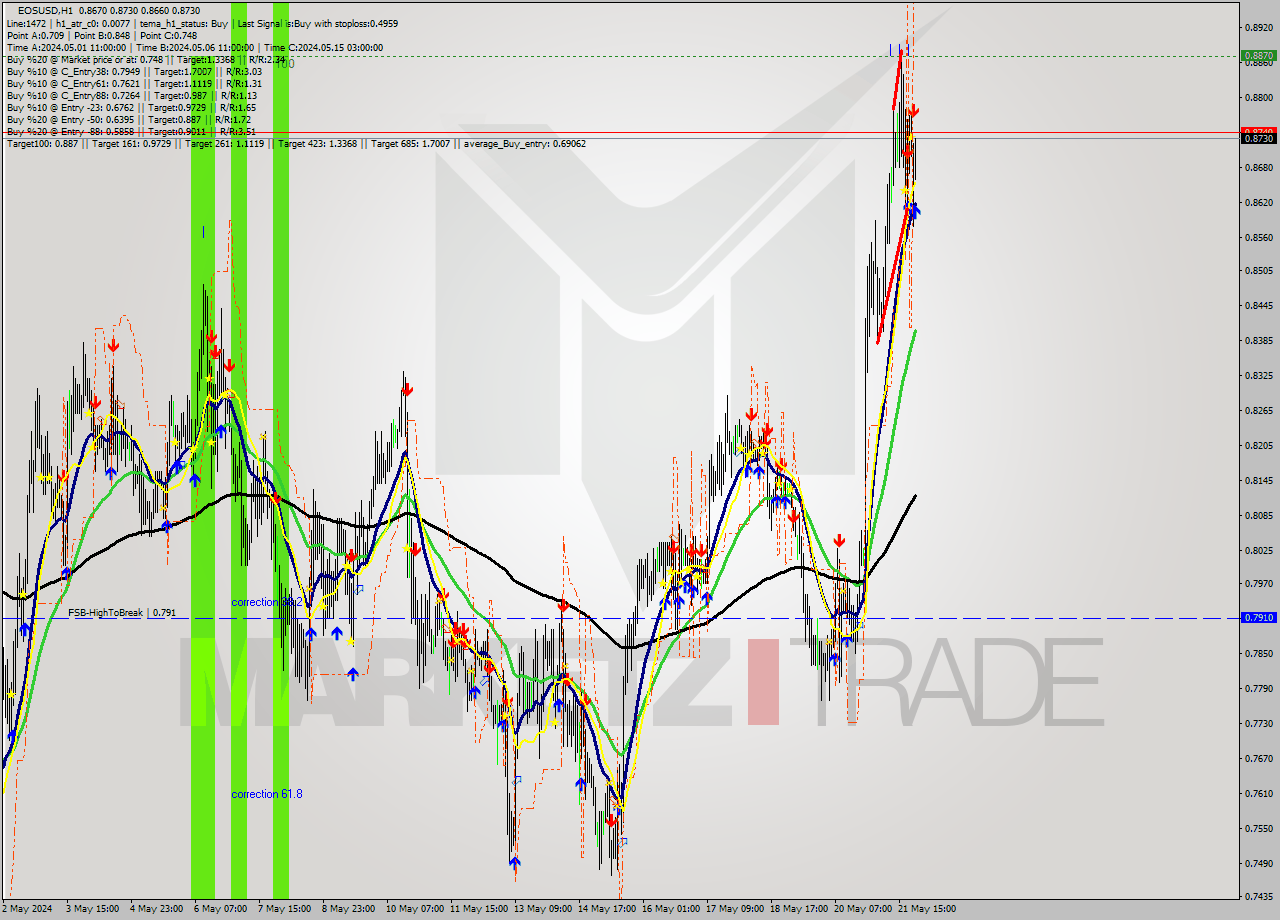This screenshot has height=920, width=1280.
Task: Click the '2 May 2024' date label
Action: (x=28, y=909)
